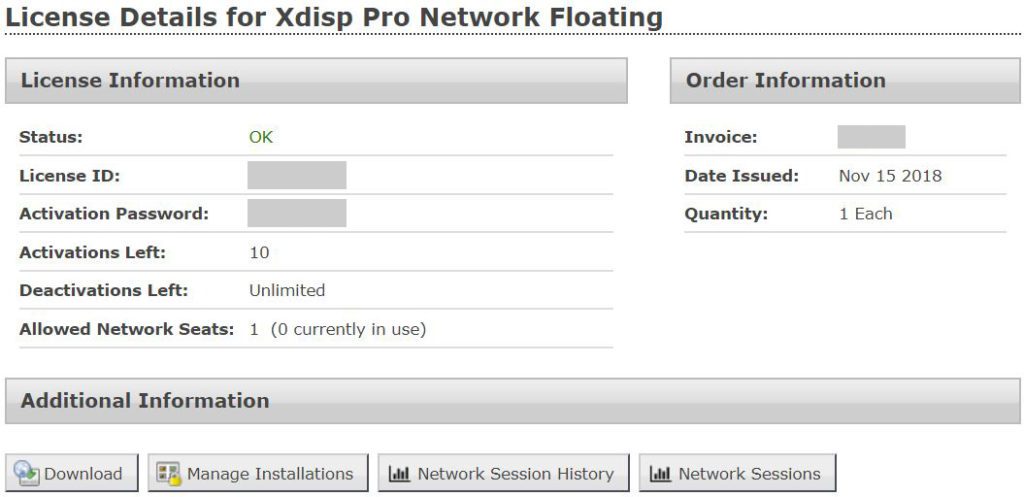Click the green OK status text

[x=261, y=137]
